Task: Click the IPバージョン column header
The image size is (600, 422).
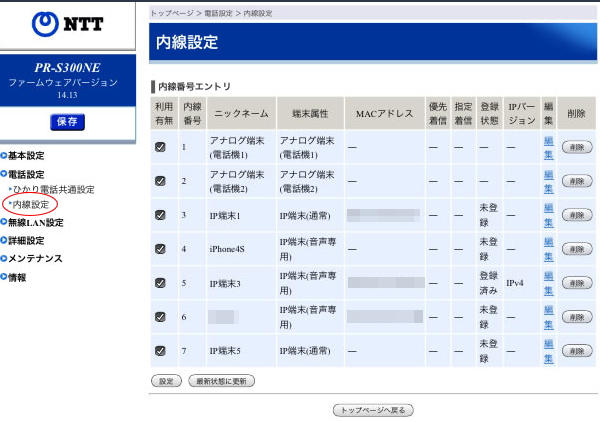Action: coord(522,114)
